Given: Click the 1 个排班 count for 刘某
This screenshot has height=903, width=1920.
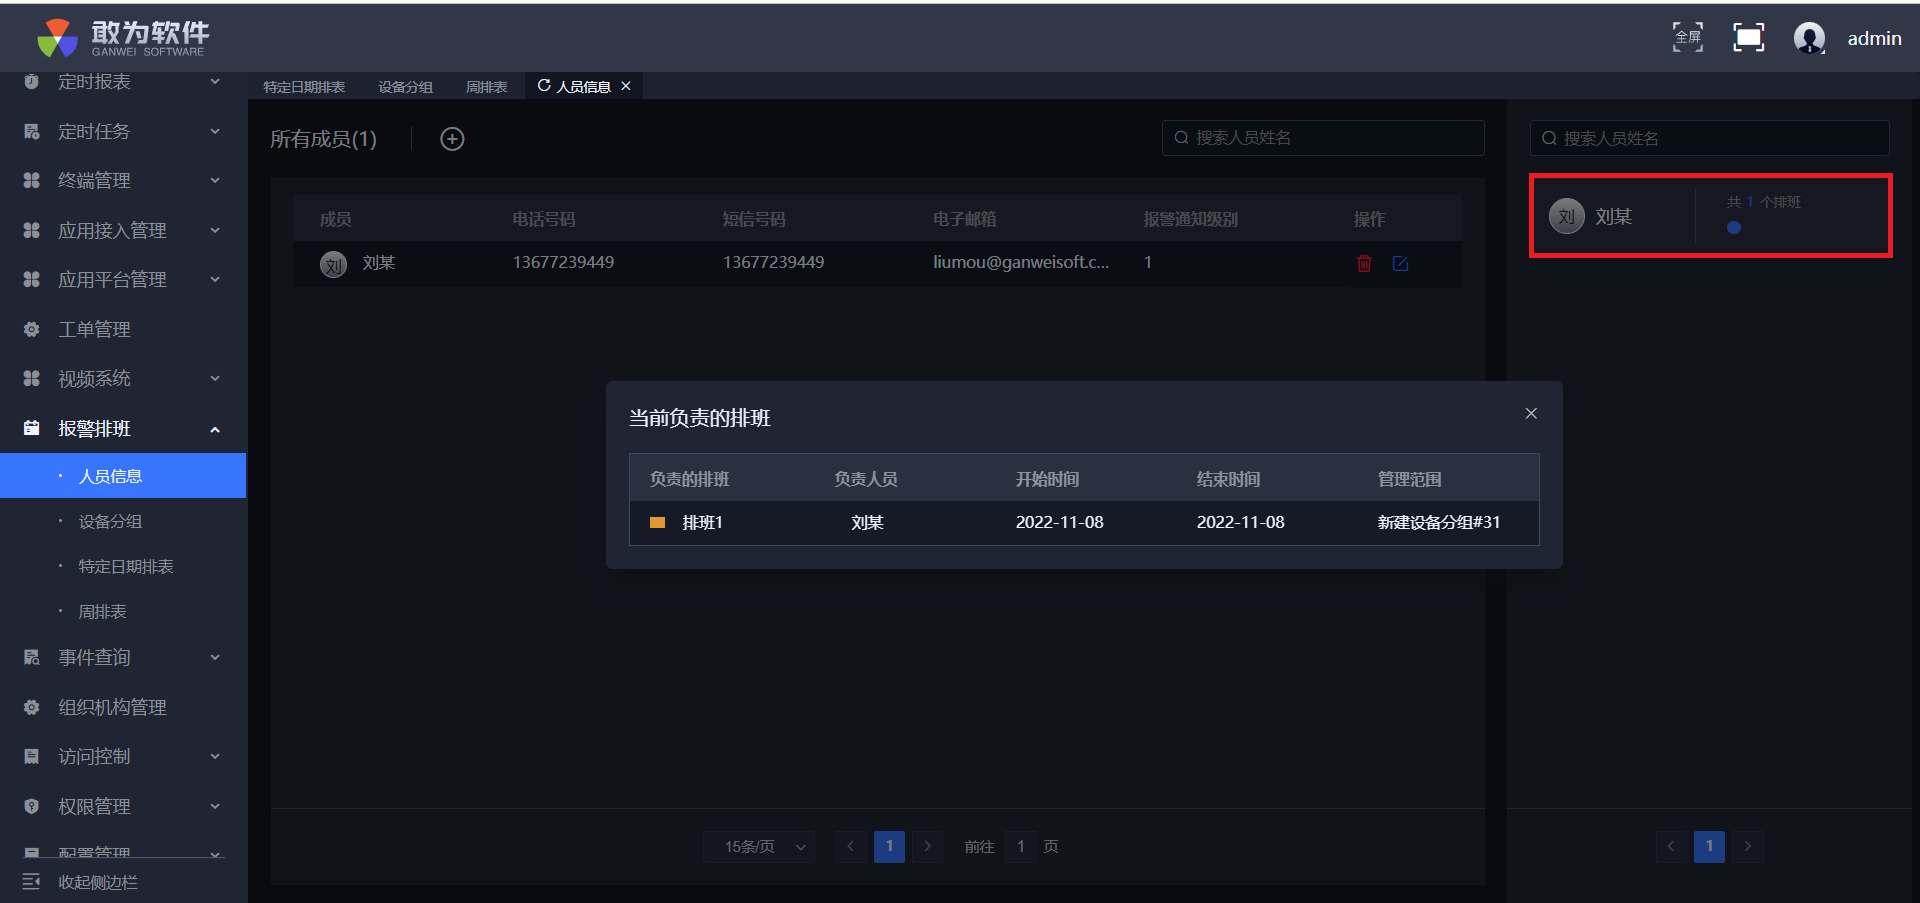Looking at the screenshot, I should 1764,202.
